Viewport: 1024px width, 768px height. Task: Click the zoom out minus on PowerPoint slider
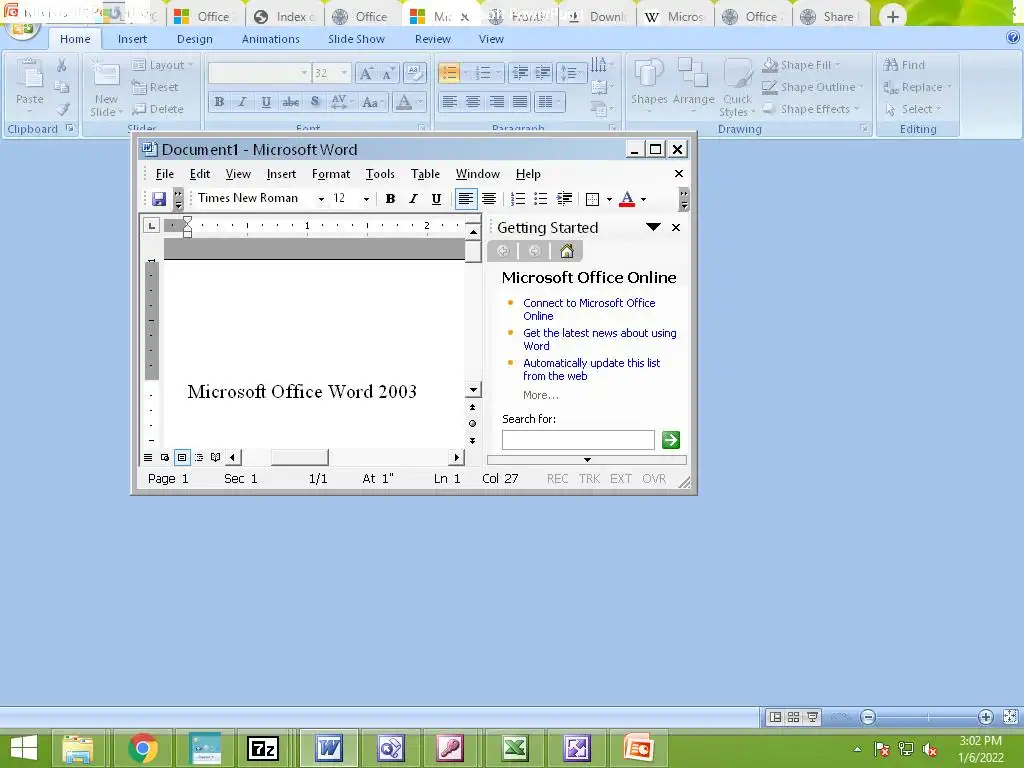click(x=868, y=717)
